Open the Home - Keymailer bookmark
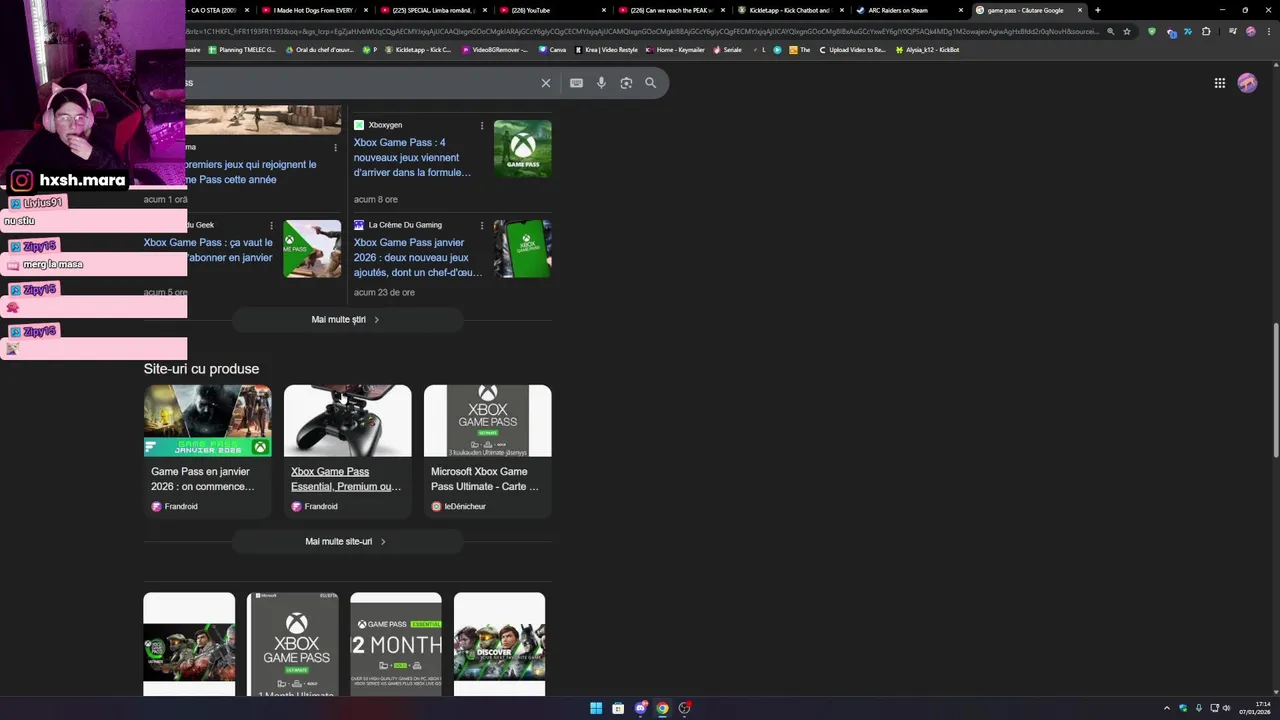 coord(675,49)
